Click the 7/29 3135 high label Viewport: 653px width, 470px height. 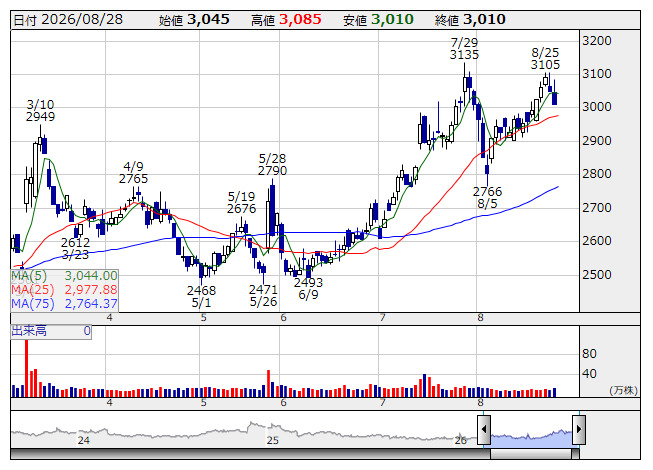click(x=464, y=48)
